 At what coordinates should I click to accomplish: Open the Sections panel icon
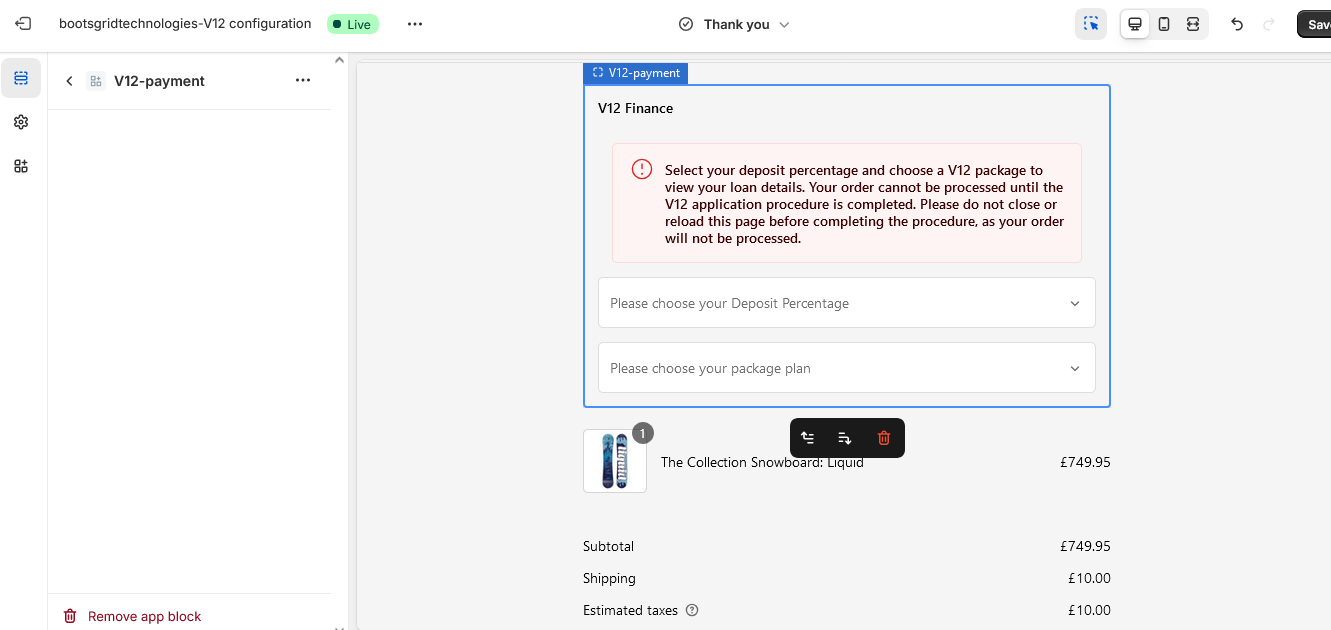[x=21, y=78]
